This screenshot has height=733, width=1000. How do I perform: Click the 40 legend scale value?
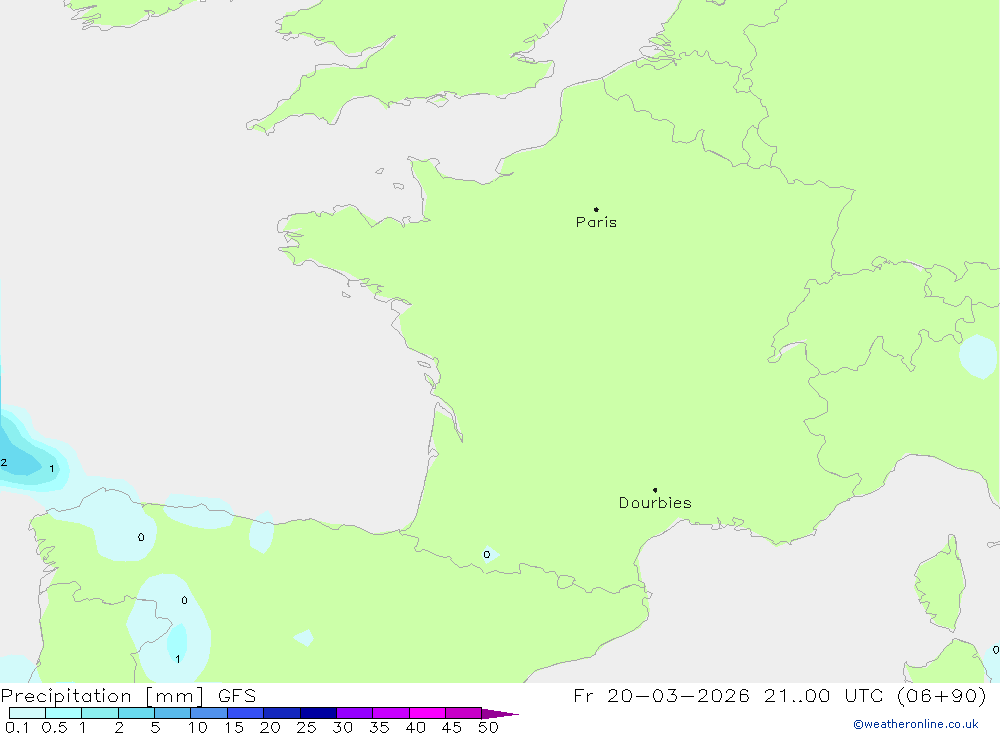[416, 727]
